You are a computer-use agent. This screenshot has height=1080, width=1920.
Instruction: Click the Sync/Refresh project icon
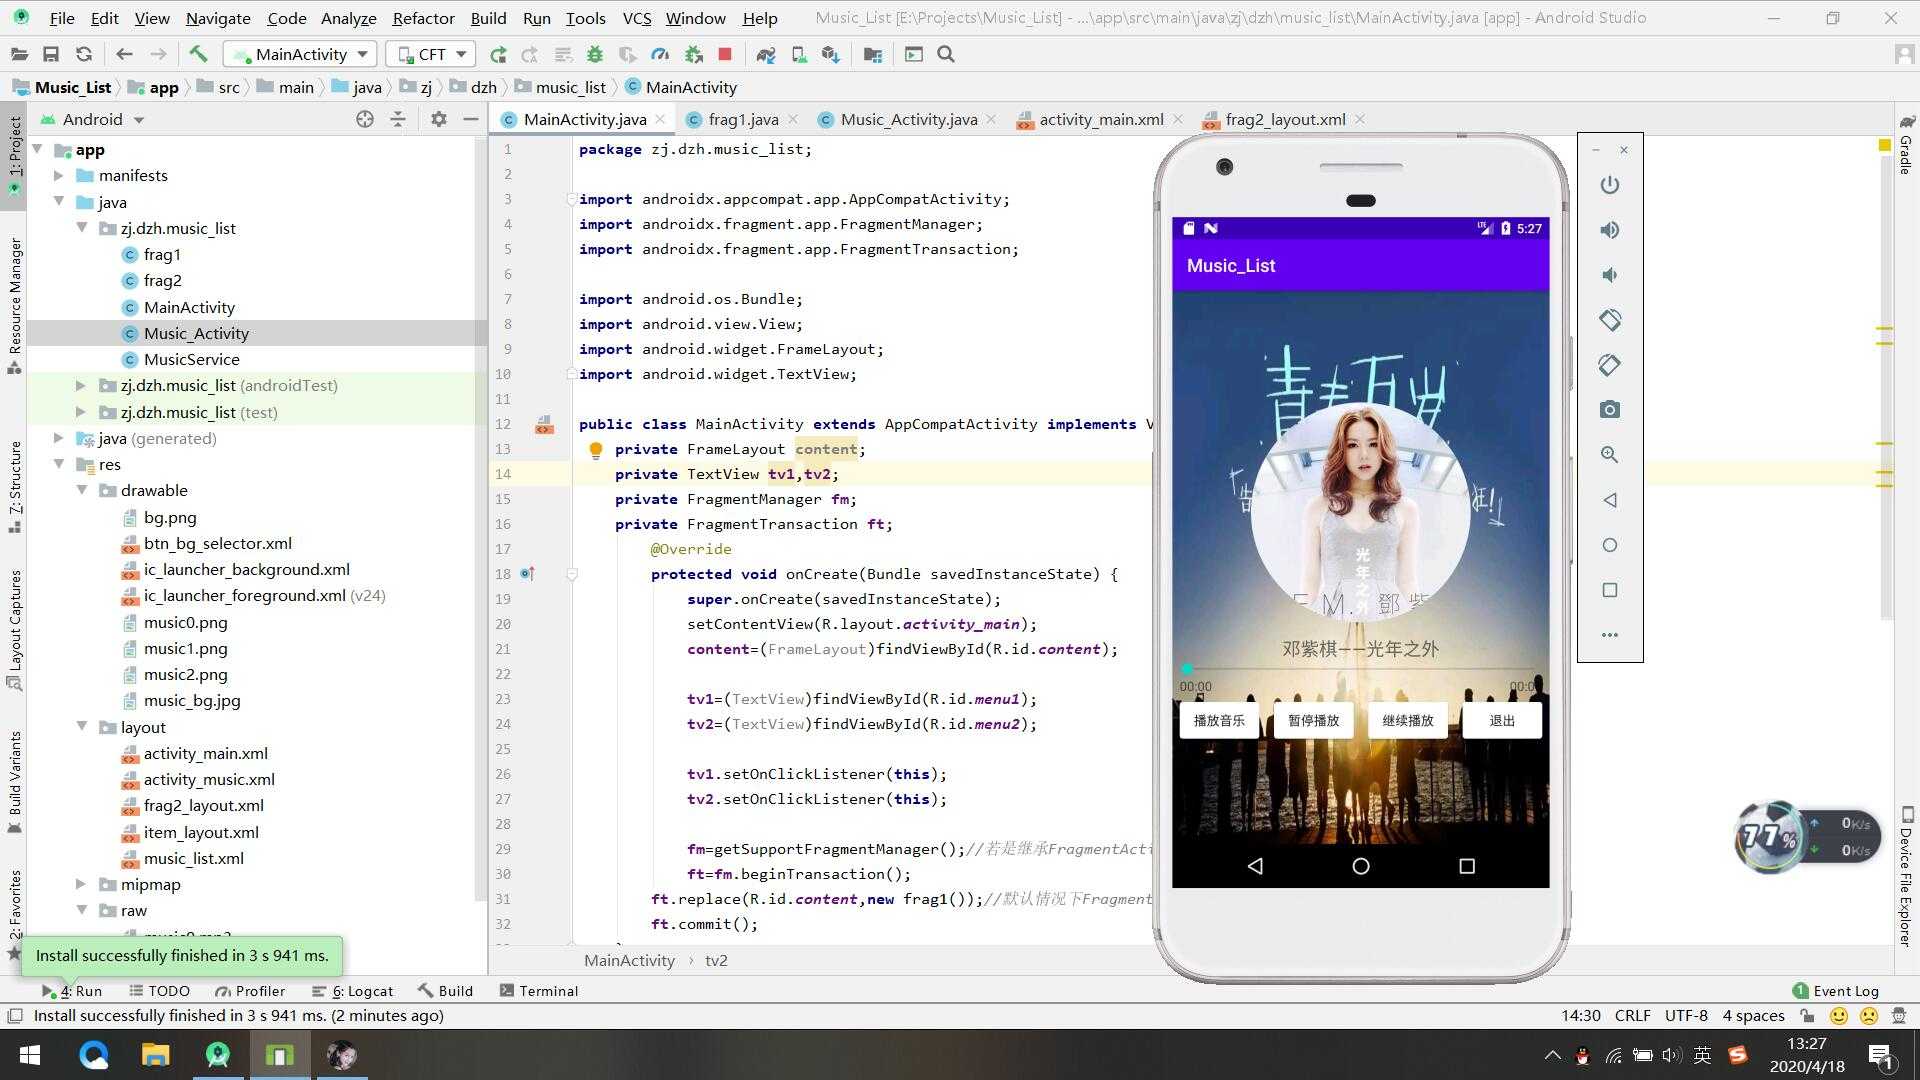tap(84, 54)
